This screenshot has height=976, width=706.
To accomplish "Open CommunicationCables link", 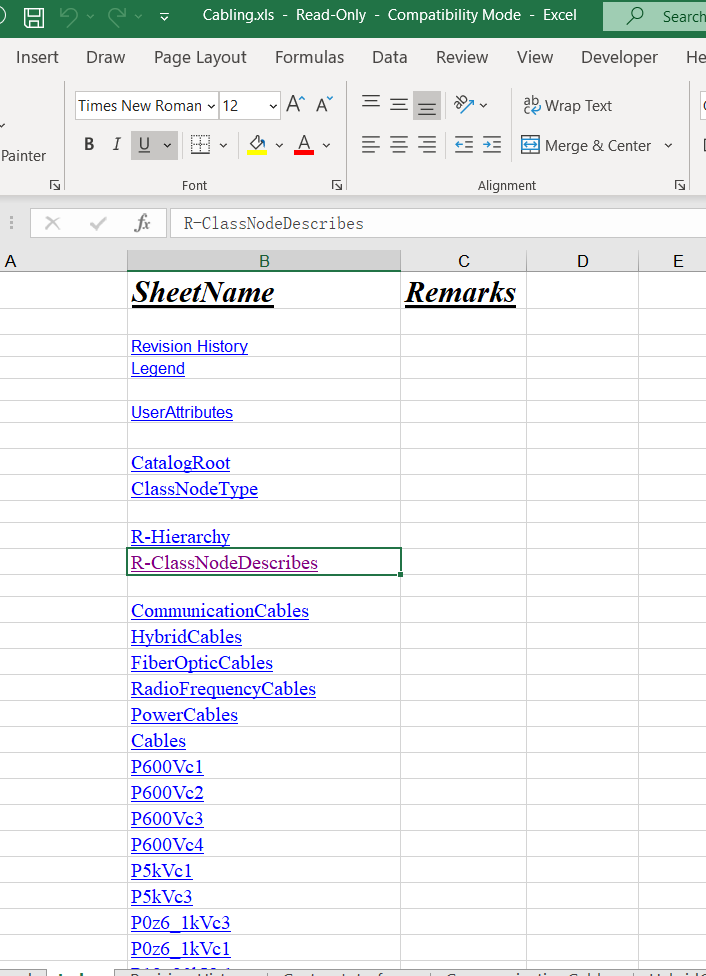I will coord(220,611).
